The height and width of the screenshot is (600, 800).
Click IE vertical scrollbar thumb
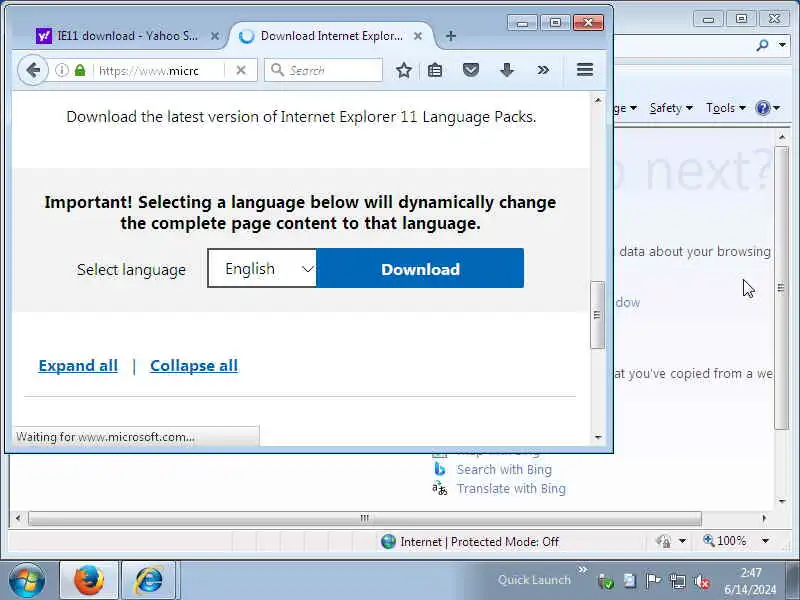[x=781, y=288]
